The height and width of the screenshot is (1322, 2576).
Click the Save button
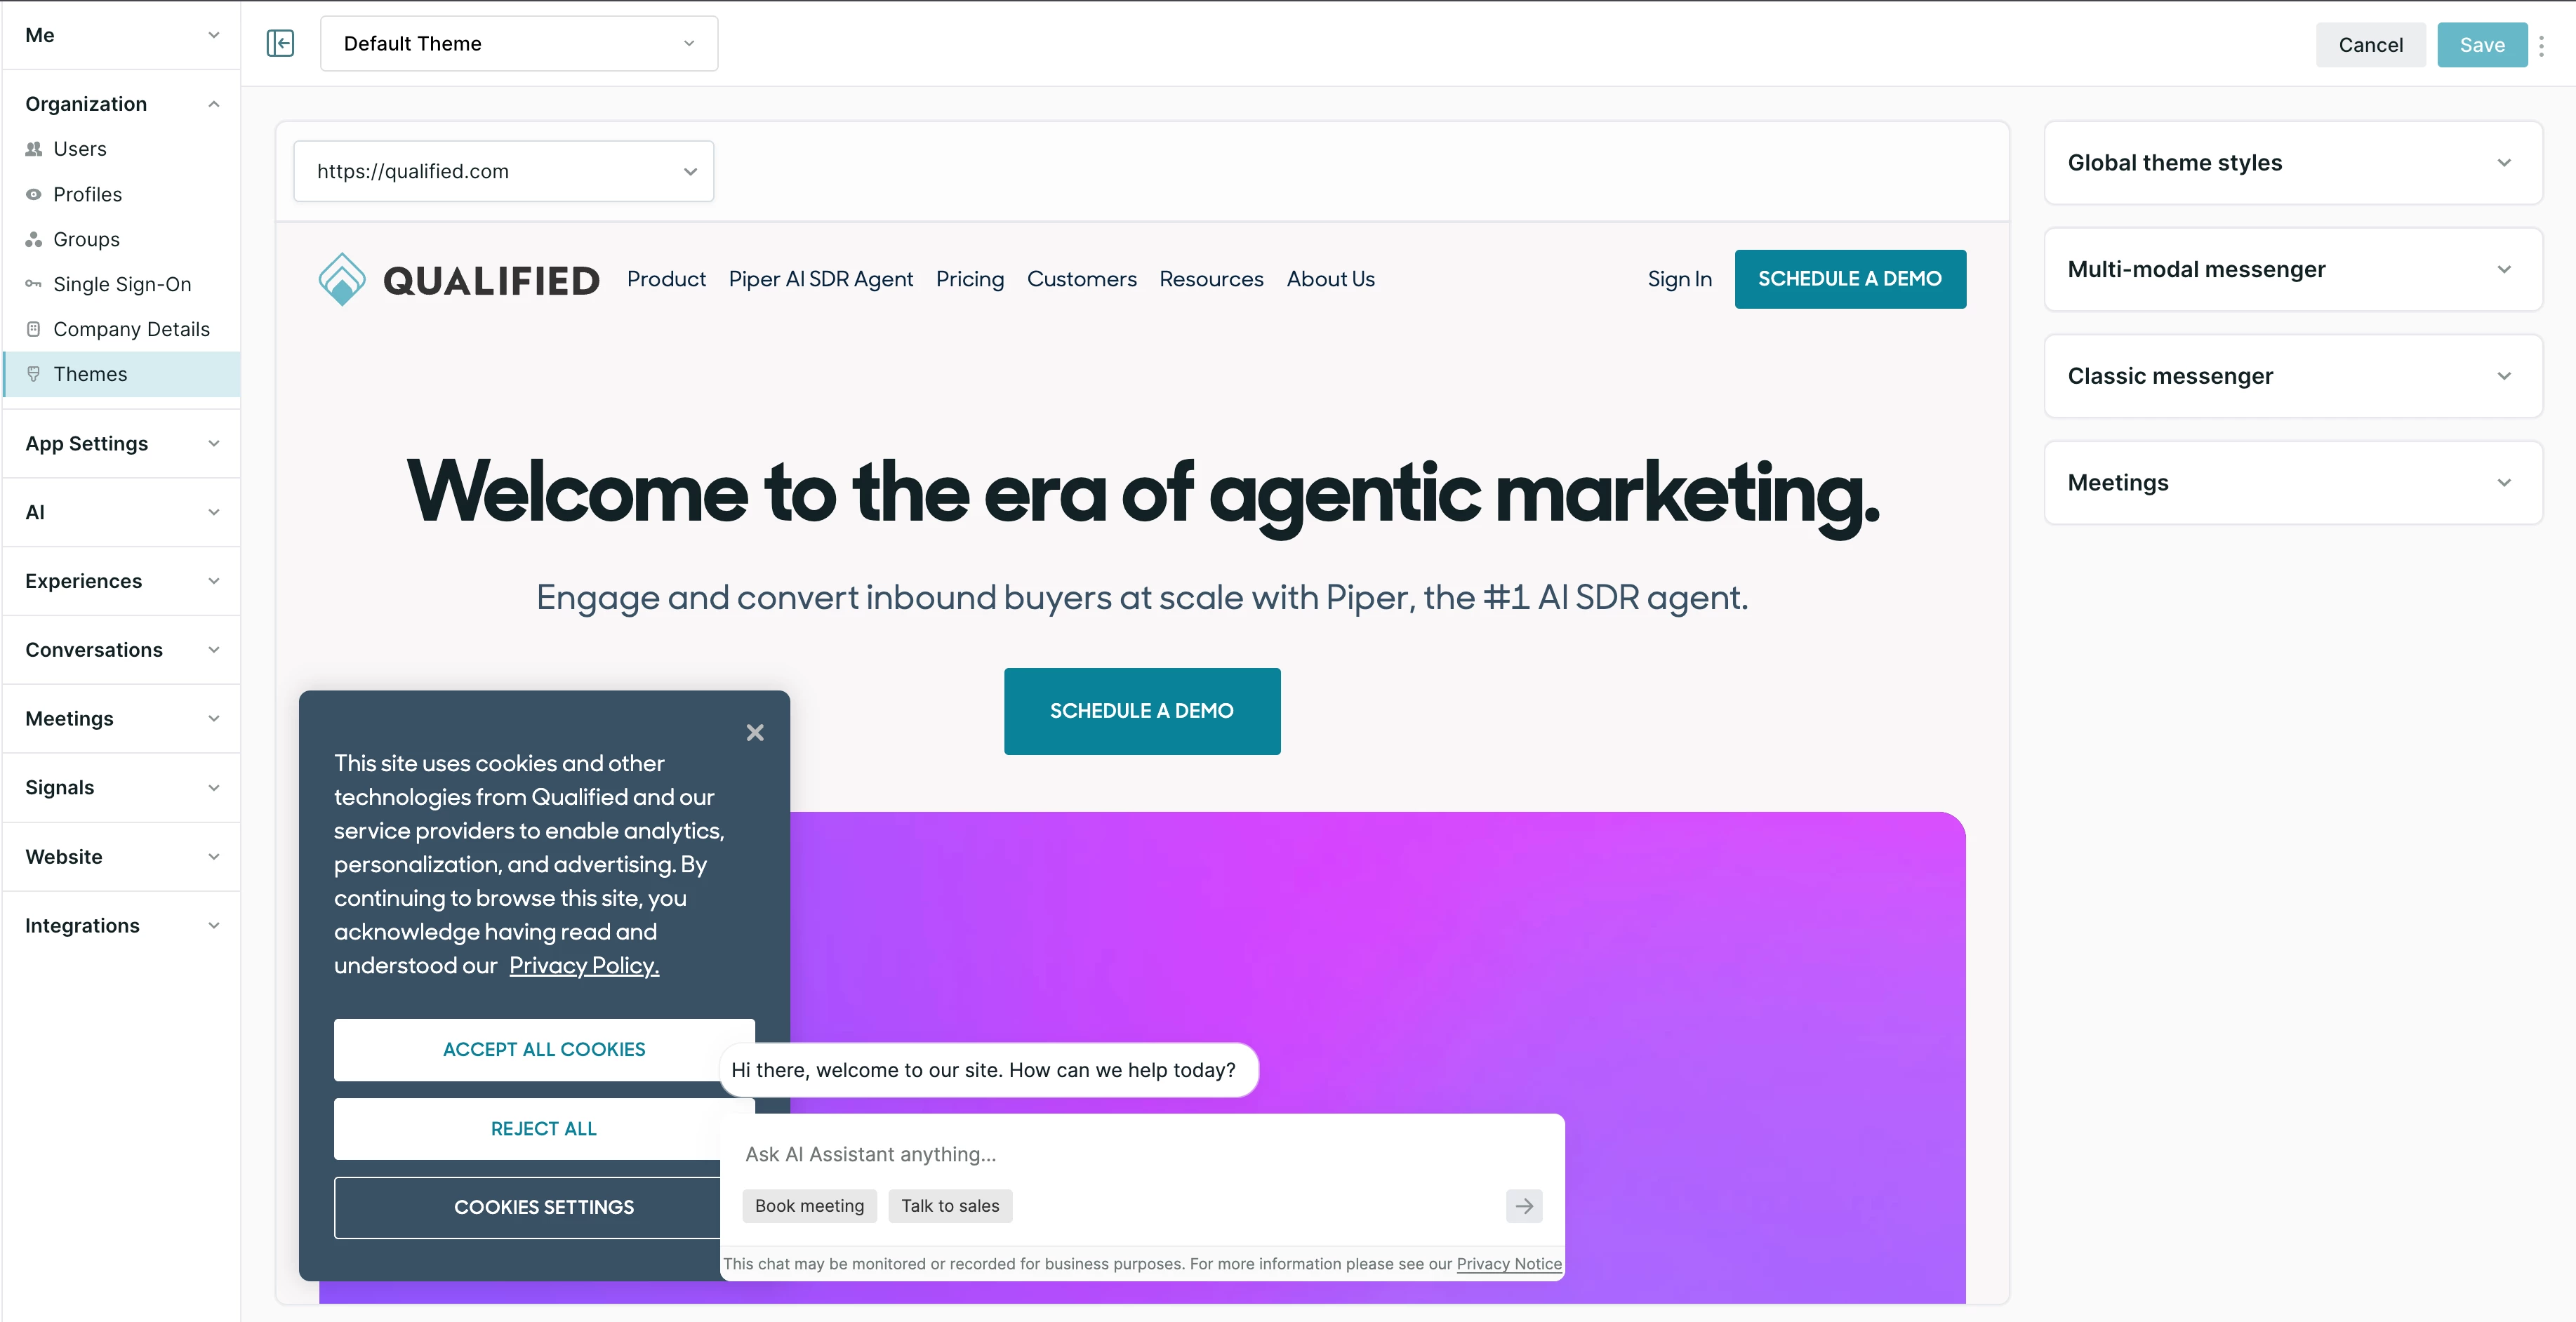pyautogui.click(x=2481, y=45)
